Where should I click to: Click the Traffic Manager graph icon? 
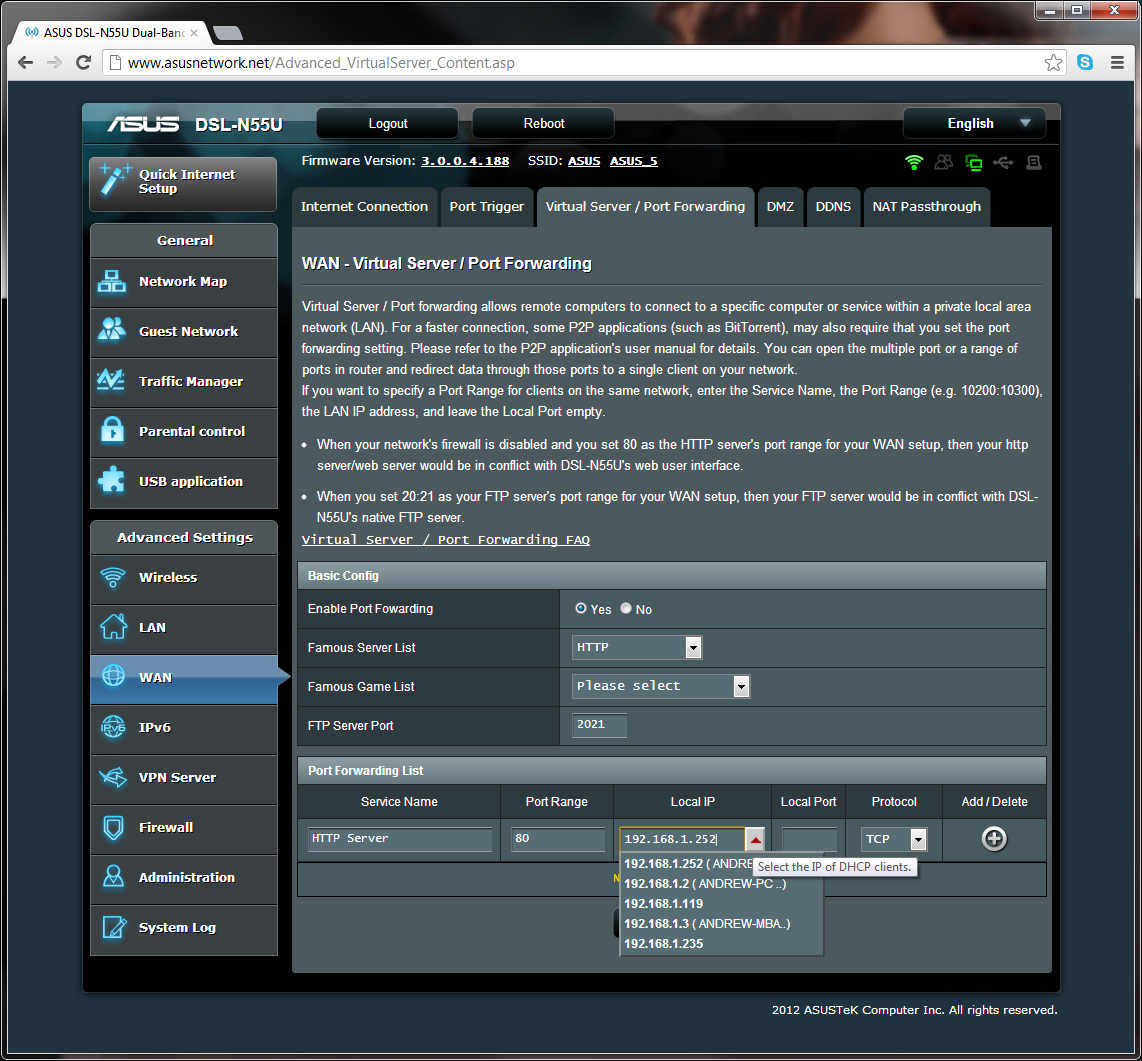[111, 380]
